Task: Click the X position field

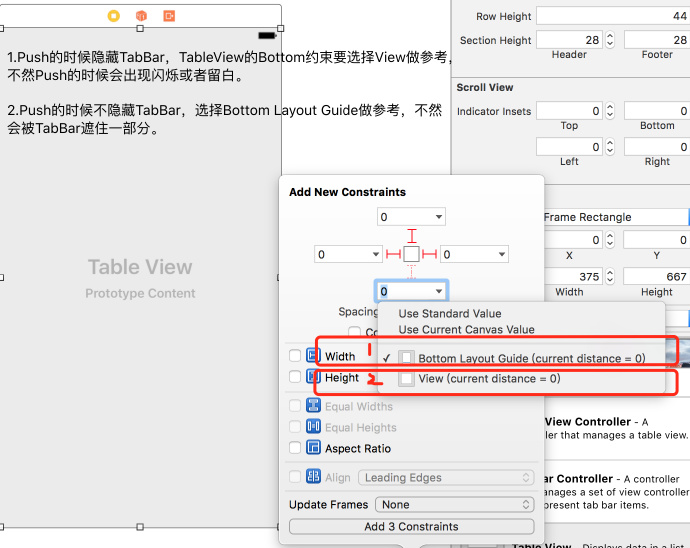Action: (x=573, y=240)
